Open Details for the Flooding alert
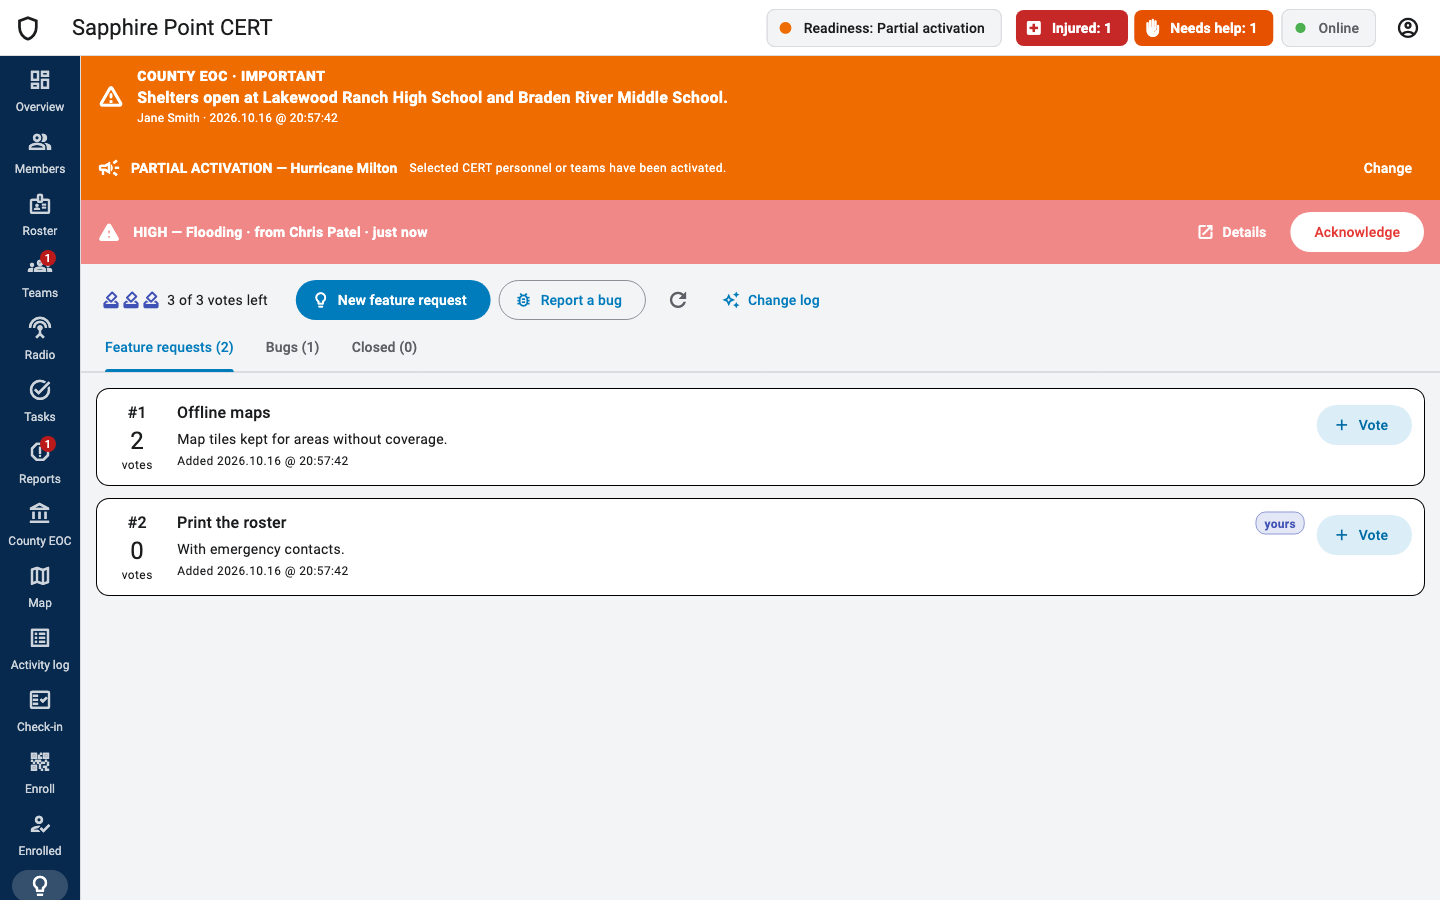The height and width of the screenshot is (900, 1440). (1232, 232)
